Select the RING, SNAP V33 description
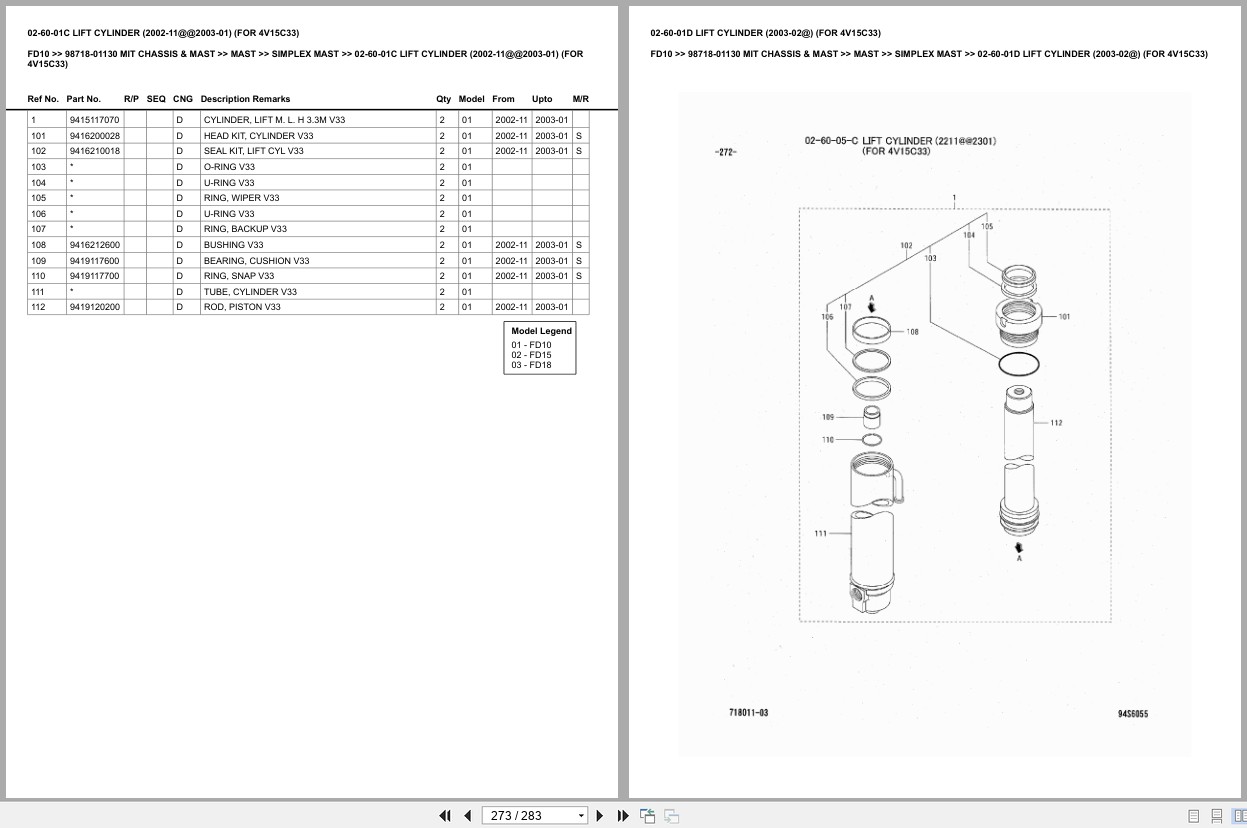The height and width of the screenshot is (828, 1247). pyautogui.click(x=238, y=276)
